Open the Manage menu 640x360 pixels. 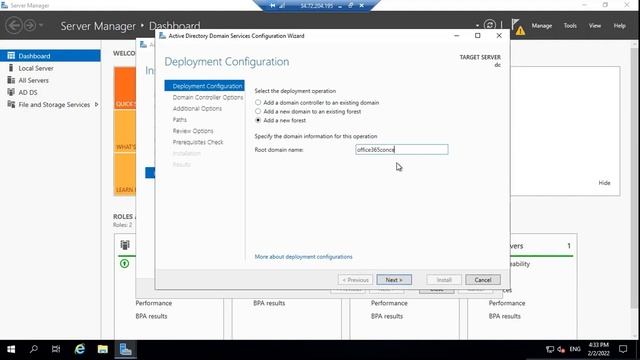542,26
